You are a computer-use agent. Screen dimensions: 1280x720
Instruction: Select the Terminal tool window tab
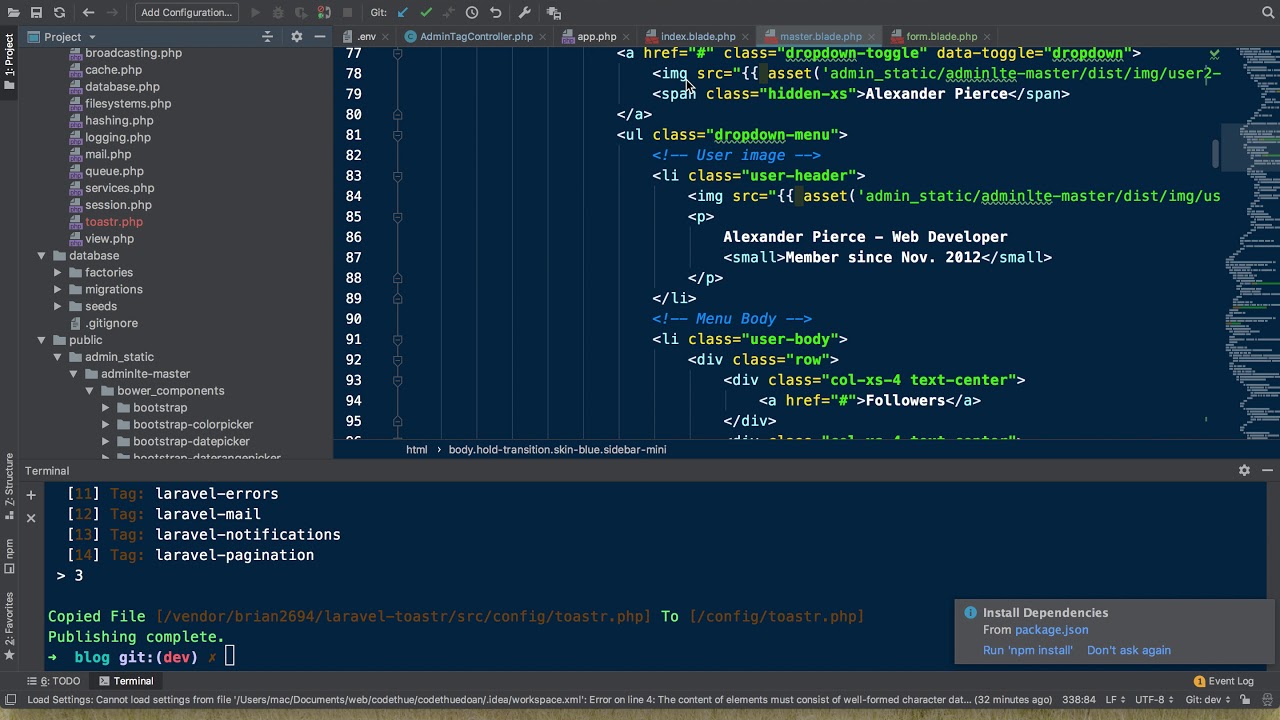[x=126, y=681]
